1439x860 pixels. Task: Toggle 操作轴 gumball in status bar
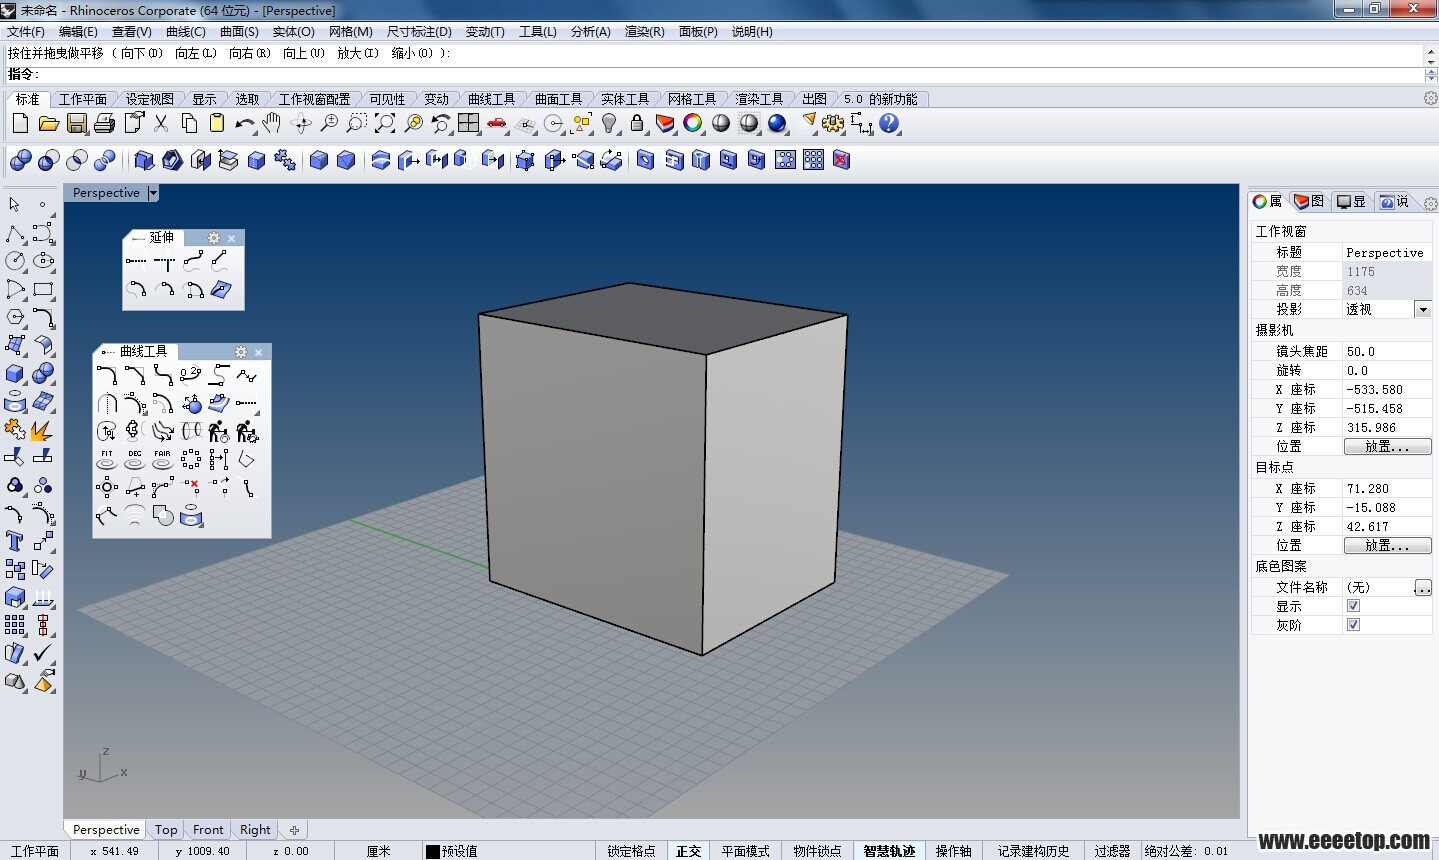(x=954, y=851)
